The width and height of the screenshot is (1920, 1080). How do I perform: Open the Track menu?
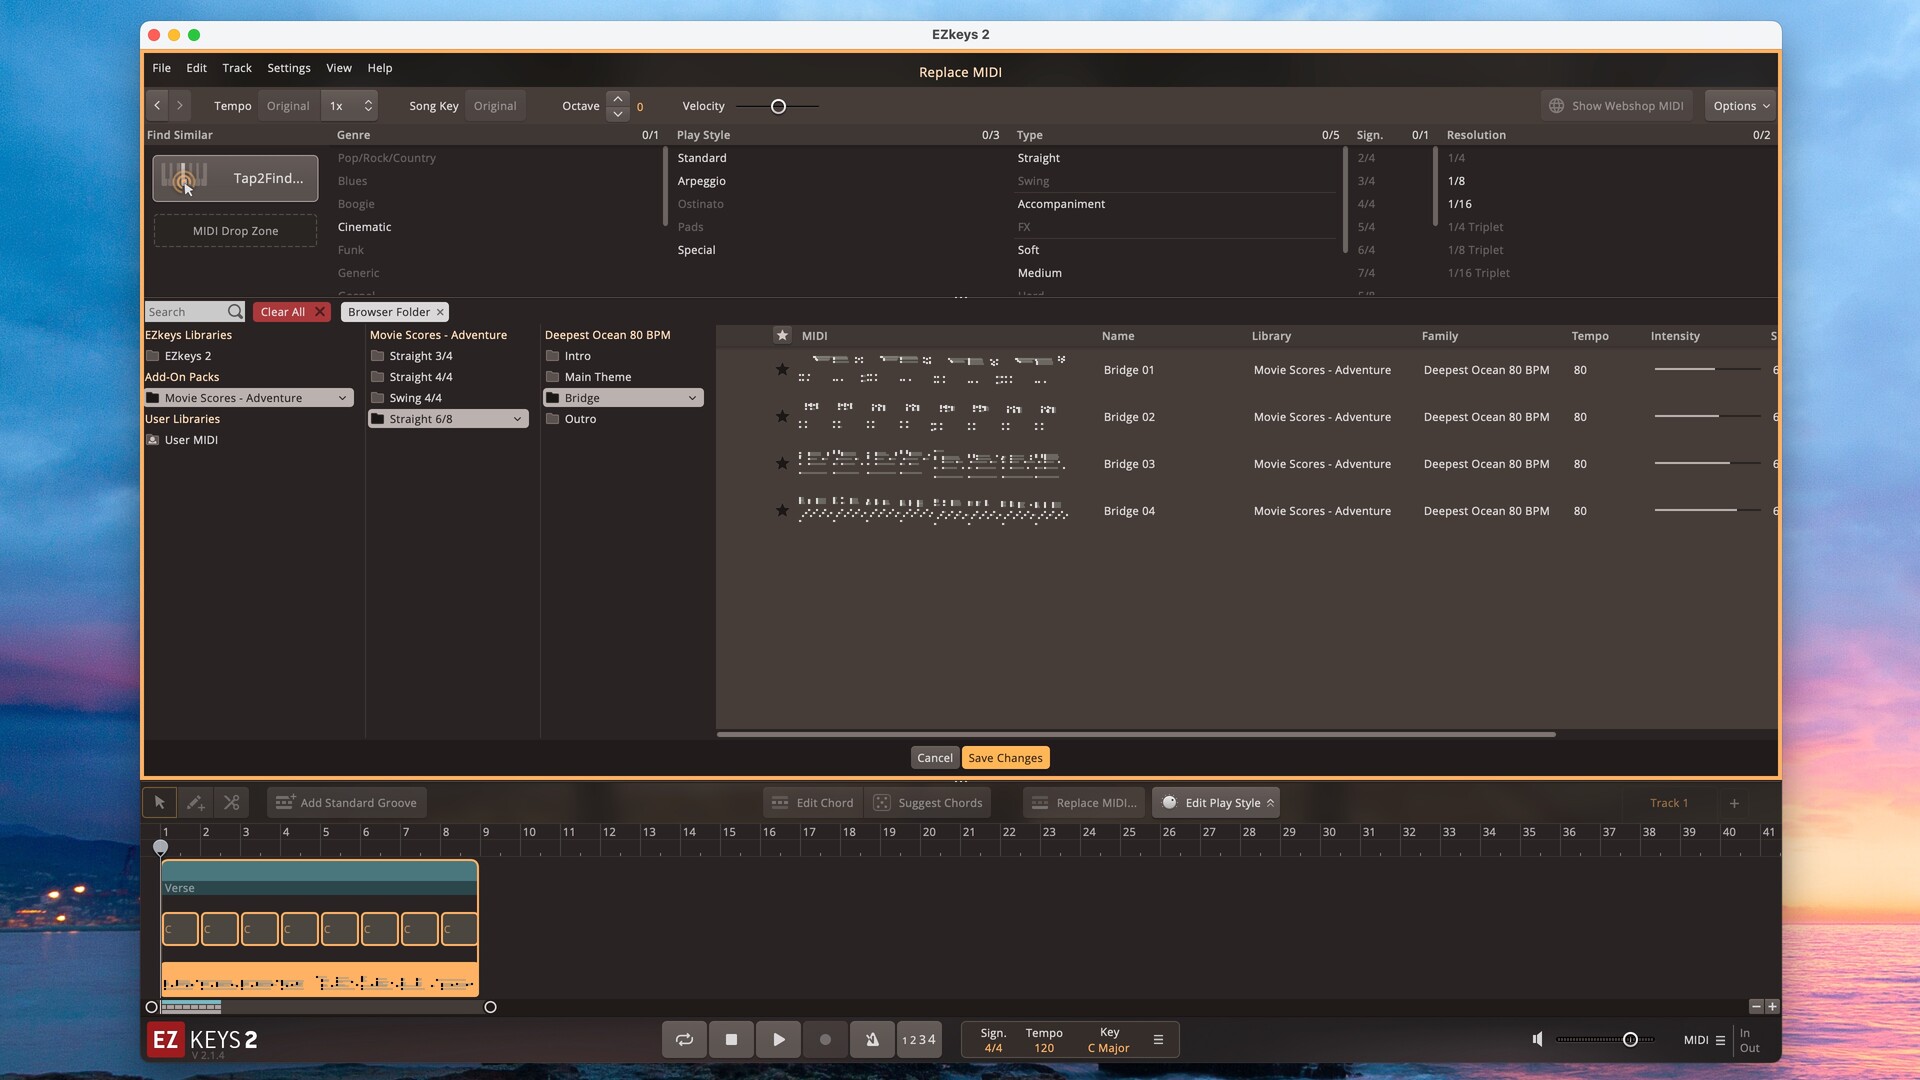click(x=237, y=68)
